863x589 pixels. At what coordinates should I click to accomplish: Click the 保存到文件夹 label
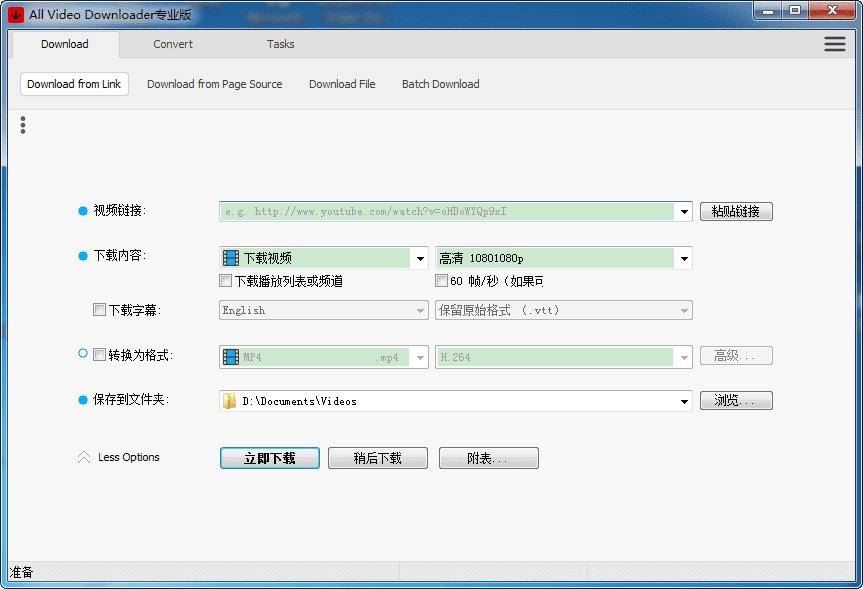coord(131,400)
